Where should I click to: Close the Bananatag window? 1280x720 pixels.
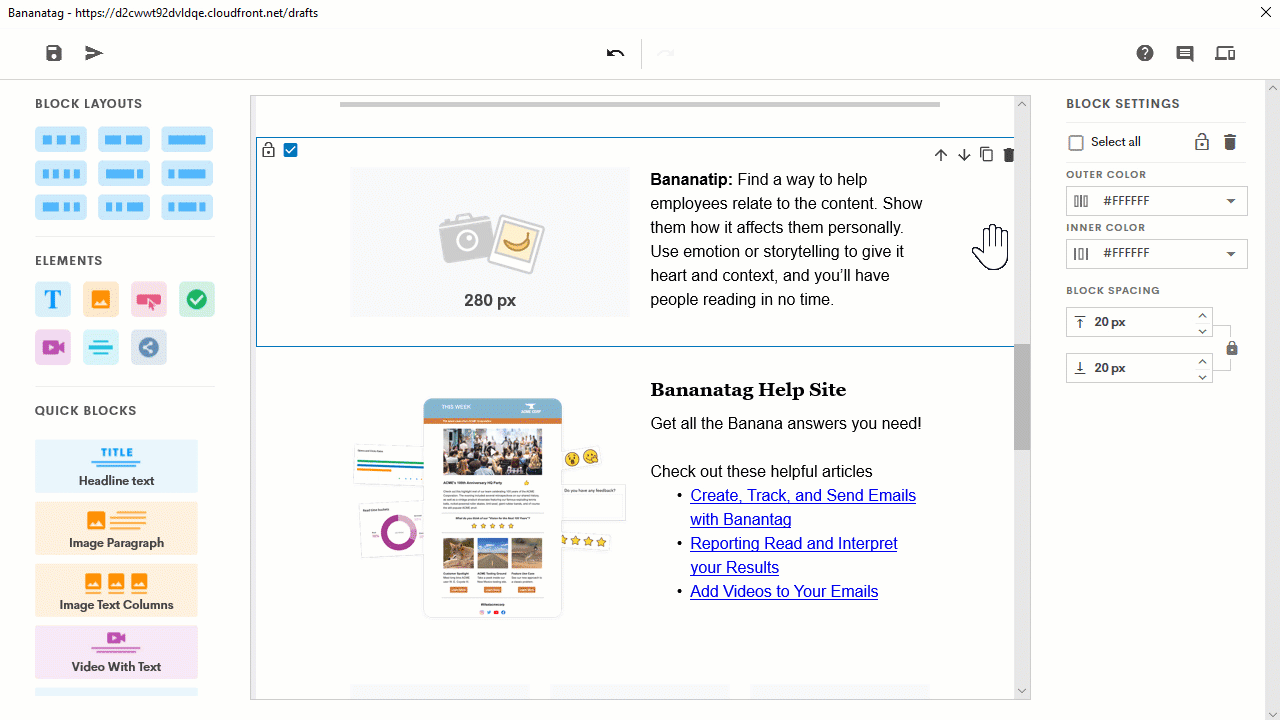click(x=1265, y=13)
